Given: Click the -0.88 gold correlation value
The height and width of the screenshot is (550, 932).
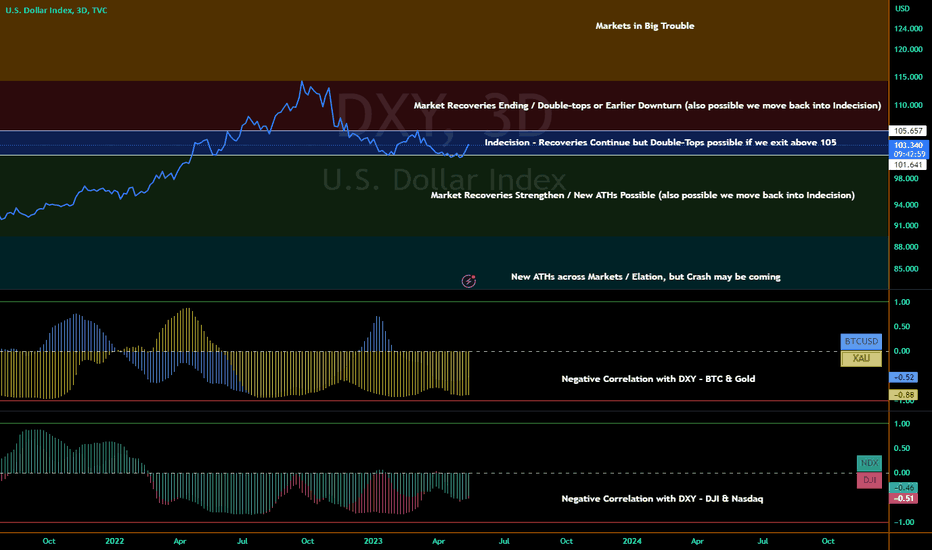Looking at the screenshot, I should (x=903, y=395).
